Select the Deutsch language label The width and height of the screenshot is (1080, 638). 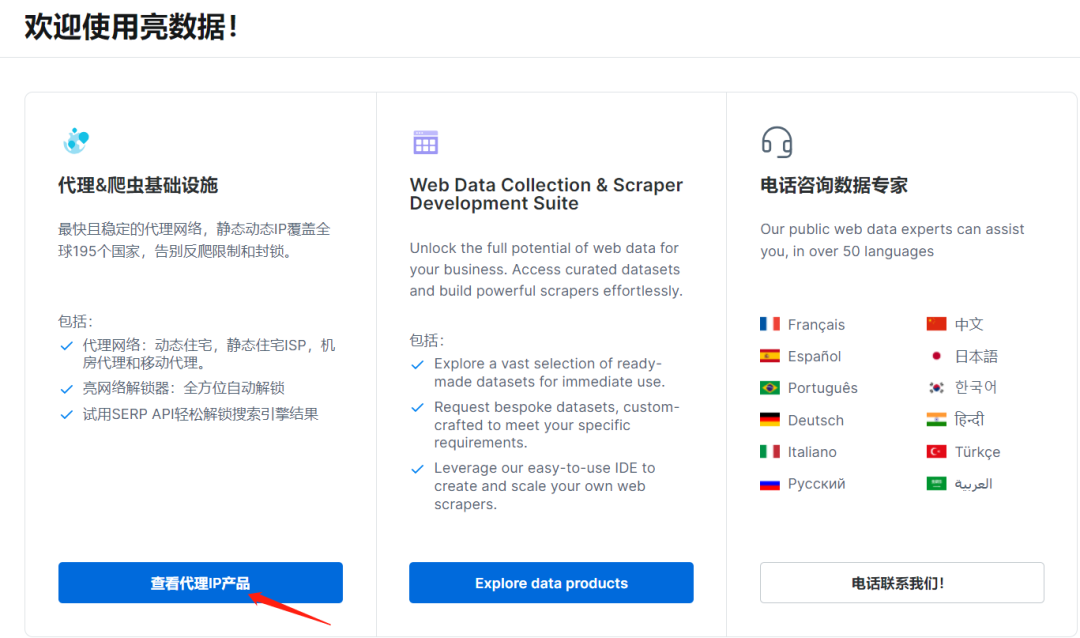(x=816, y=420)
